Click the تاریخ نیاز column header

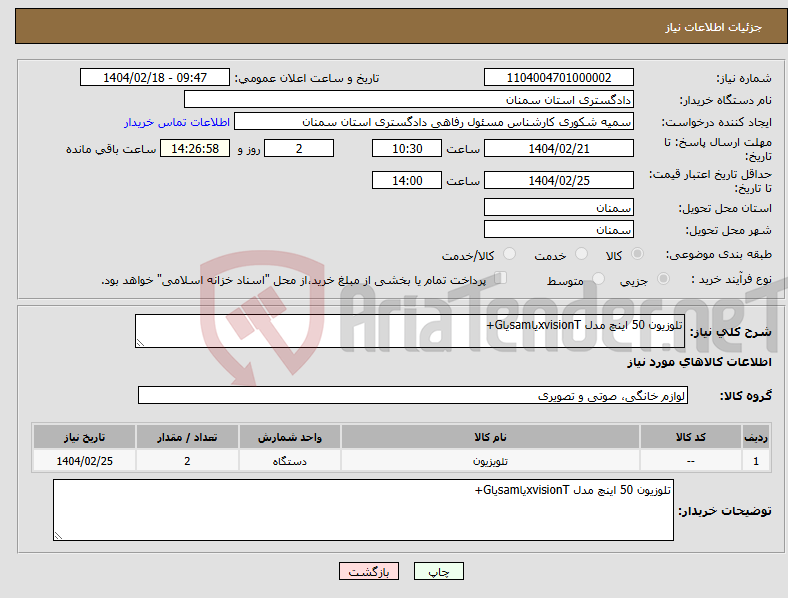(x=84, y=437)
